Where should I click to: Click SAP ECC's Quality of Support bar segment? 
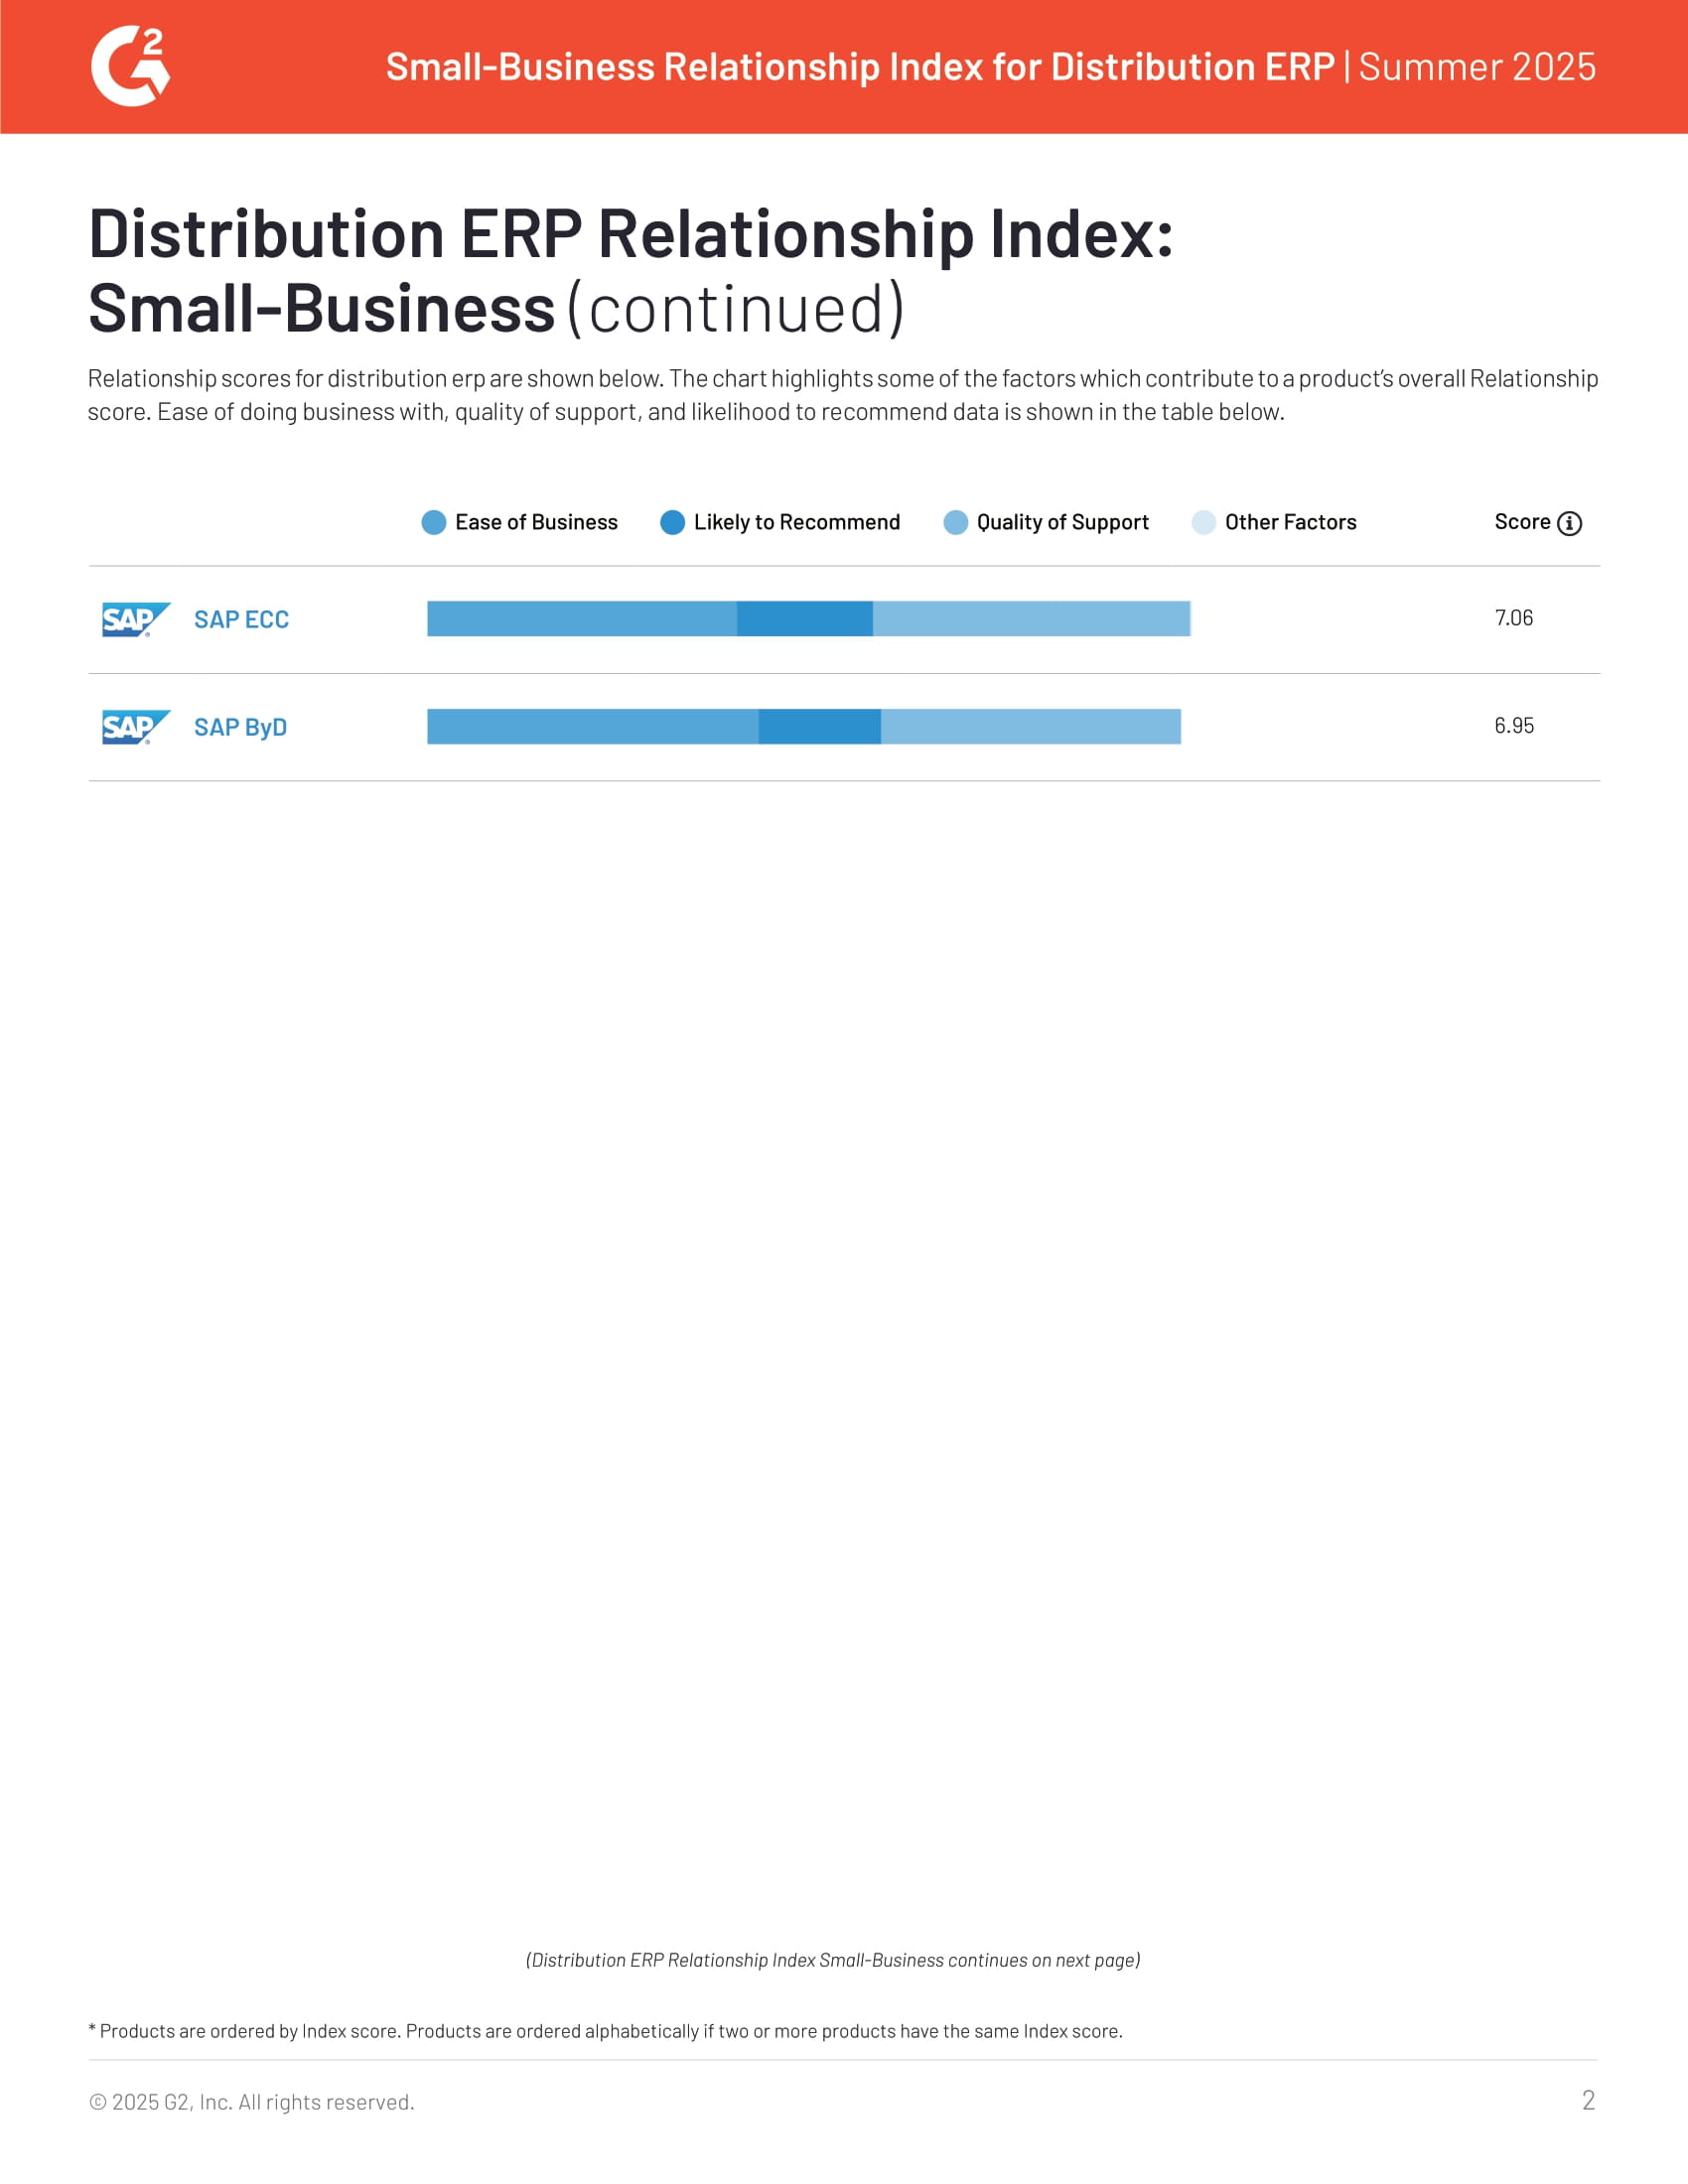pos(1031,619)
